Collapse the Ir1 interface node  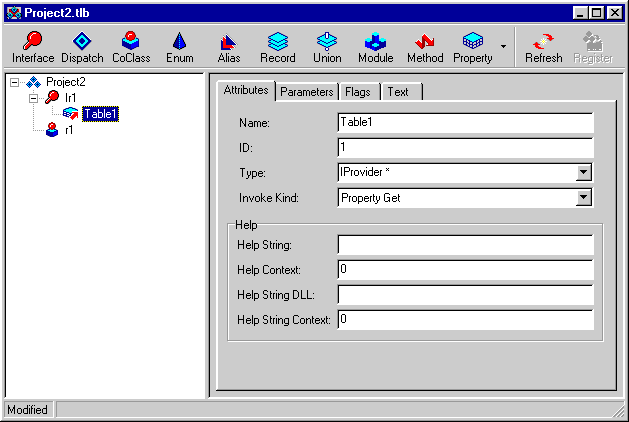pos(33,98)
